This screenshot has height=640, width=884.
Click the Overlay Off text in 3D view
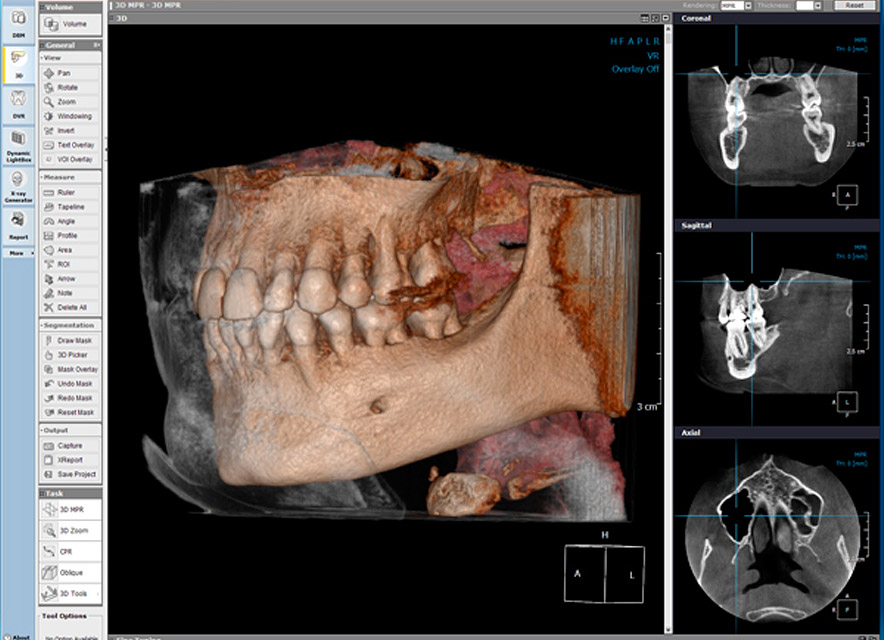[635, 69]
